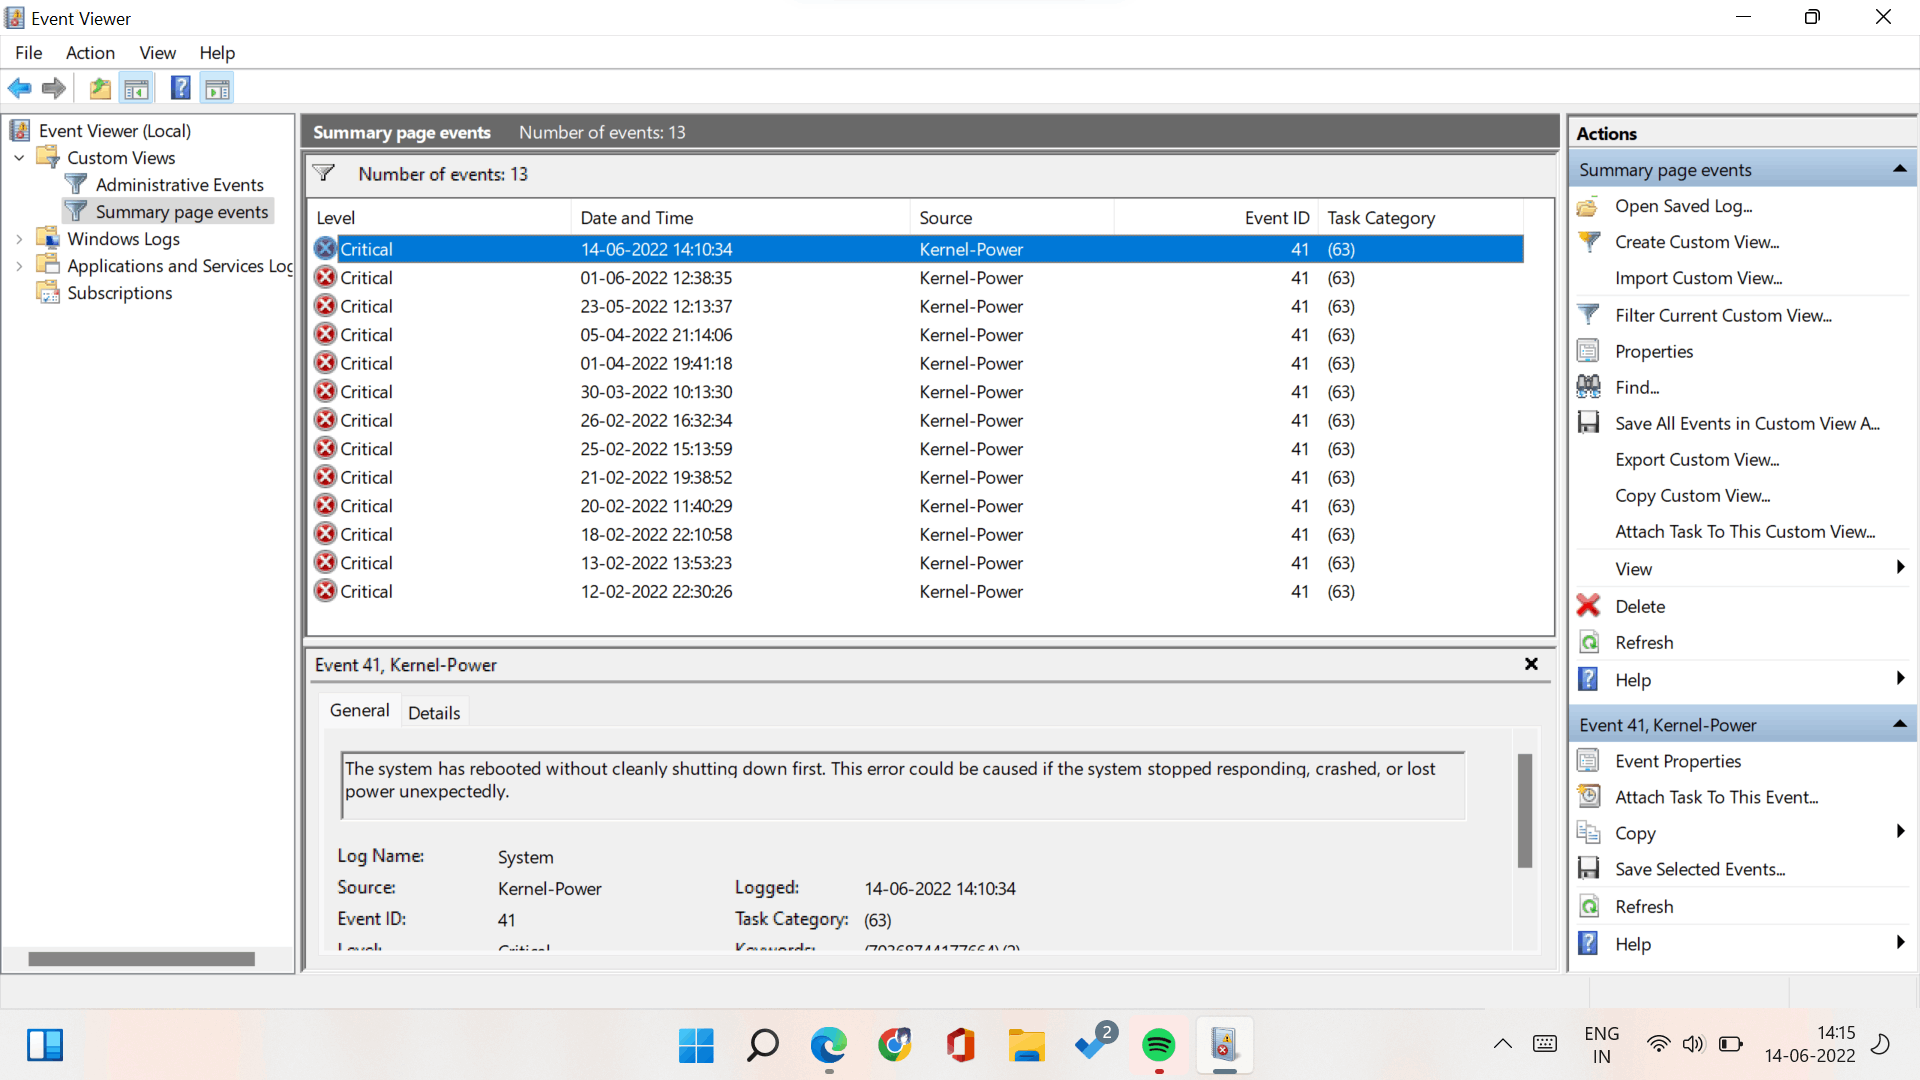Select Subscriptions in the tree
Screen dimensions: 1920x1080
click(119, 293)
